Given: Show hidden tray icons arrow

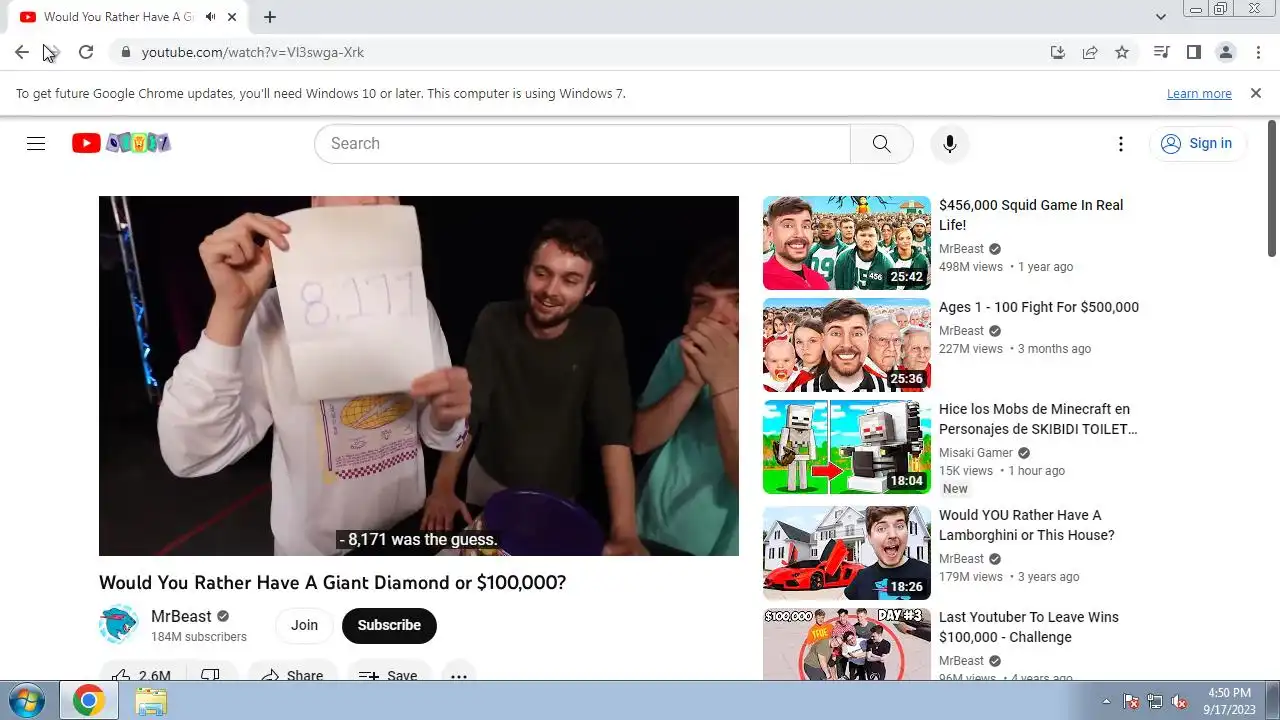Looking at the screenshot, I should click(x=1106, y=701).
